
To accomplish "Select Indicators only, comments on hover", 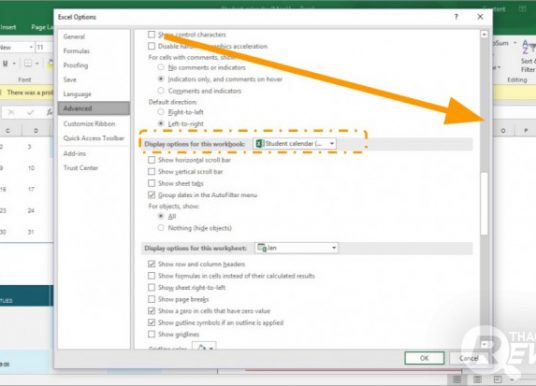I will pos(161,79).
